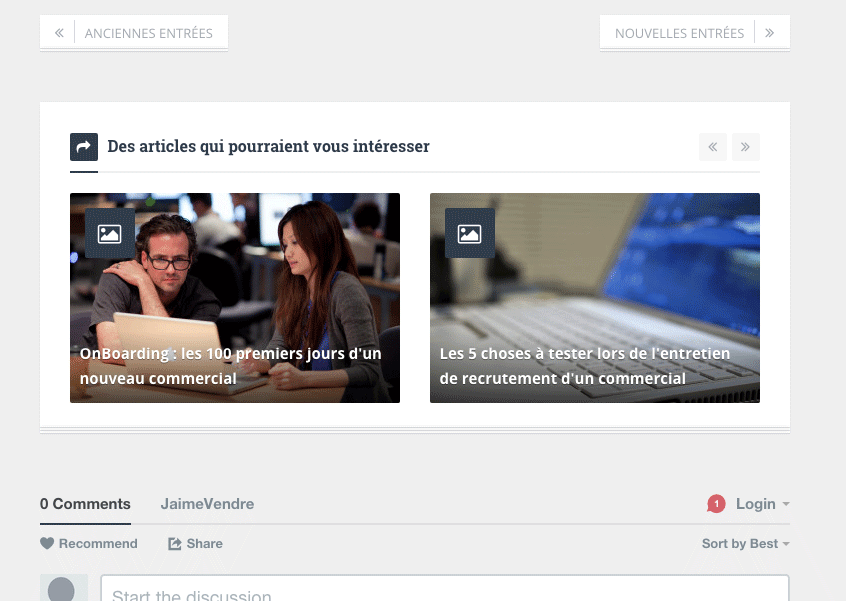Go to Anciennes Entrées
846x601 pixels.
click(x=148, y=33)
